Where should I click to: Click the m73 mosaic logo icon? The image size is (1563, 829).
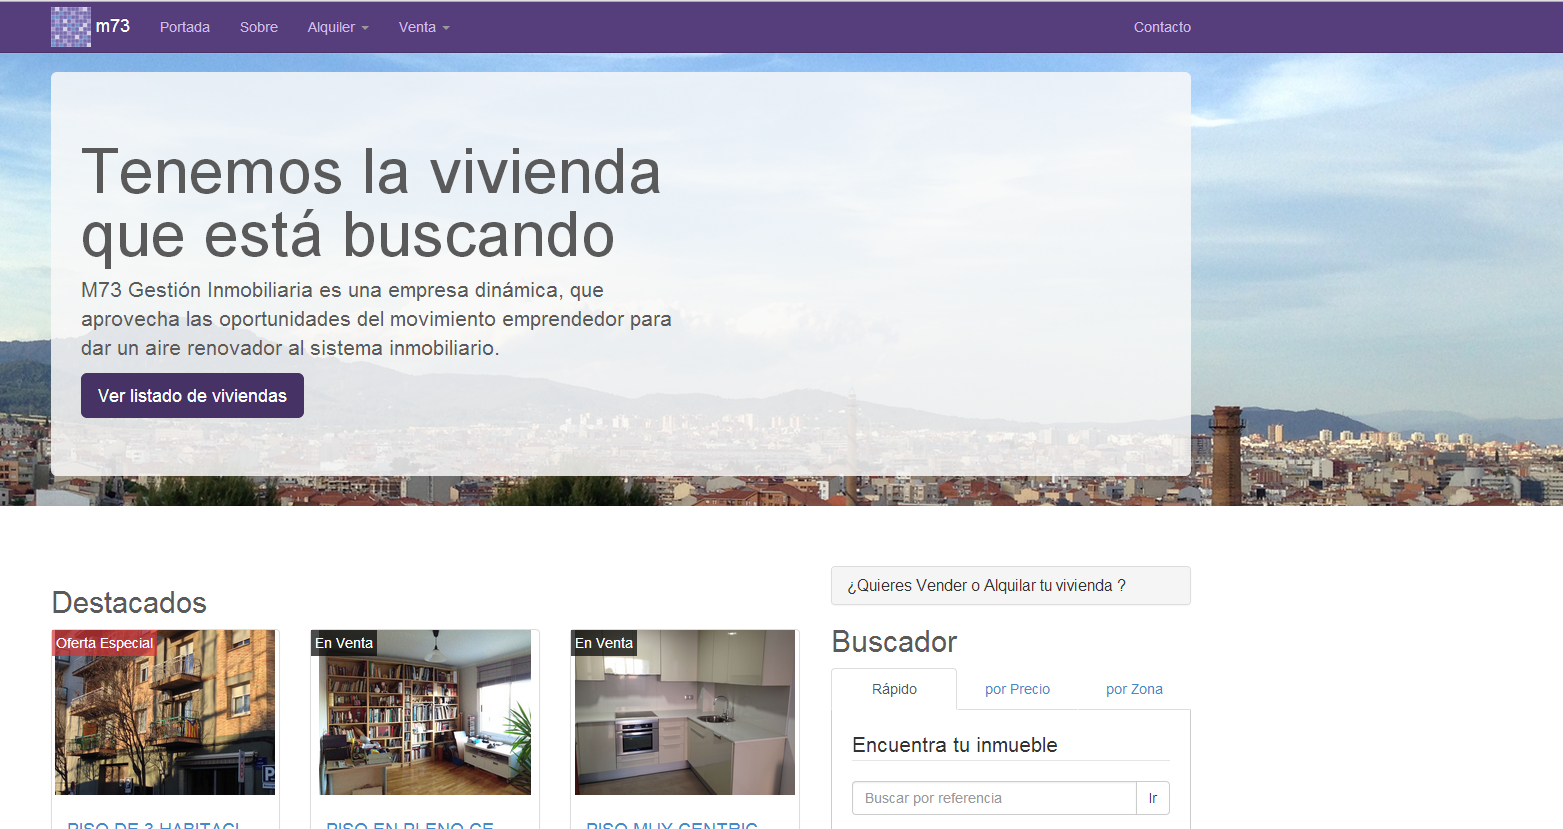[71, 27]
